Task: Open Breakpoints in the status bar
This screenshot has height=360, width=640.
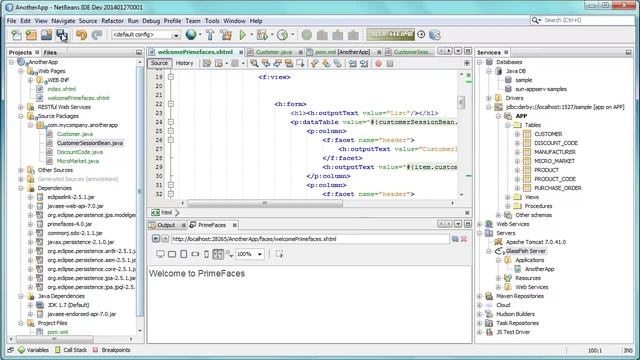Action: click(x=112, y=350)
